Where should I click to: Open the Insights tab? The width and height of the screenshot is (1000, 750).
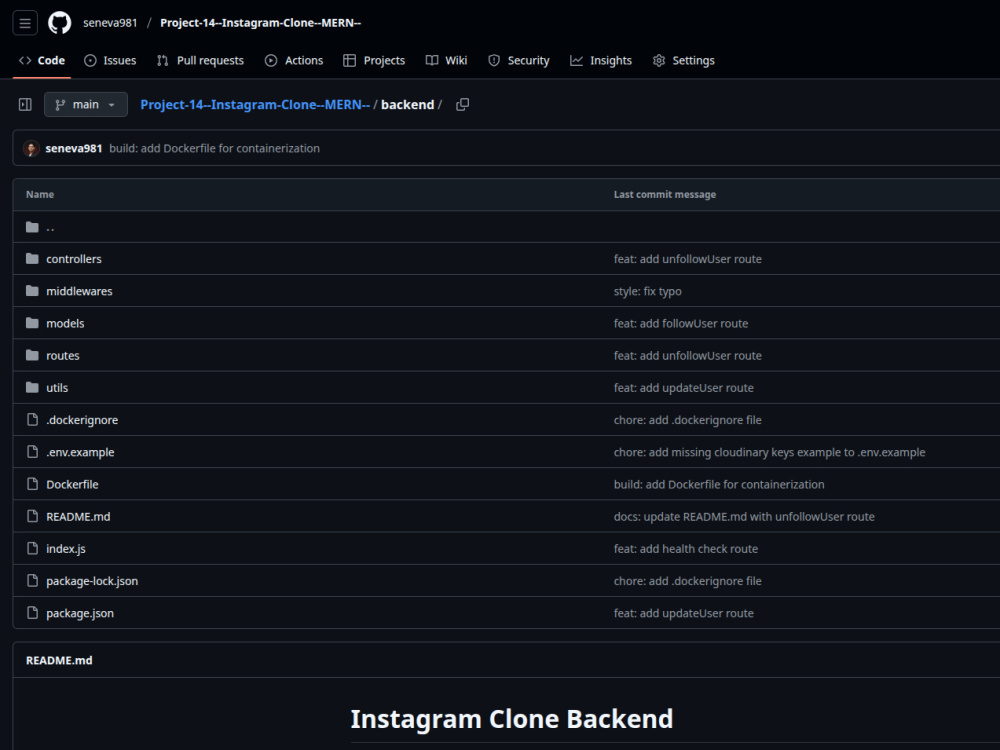pos(601,61)
